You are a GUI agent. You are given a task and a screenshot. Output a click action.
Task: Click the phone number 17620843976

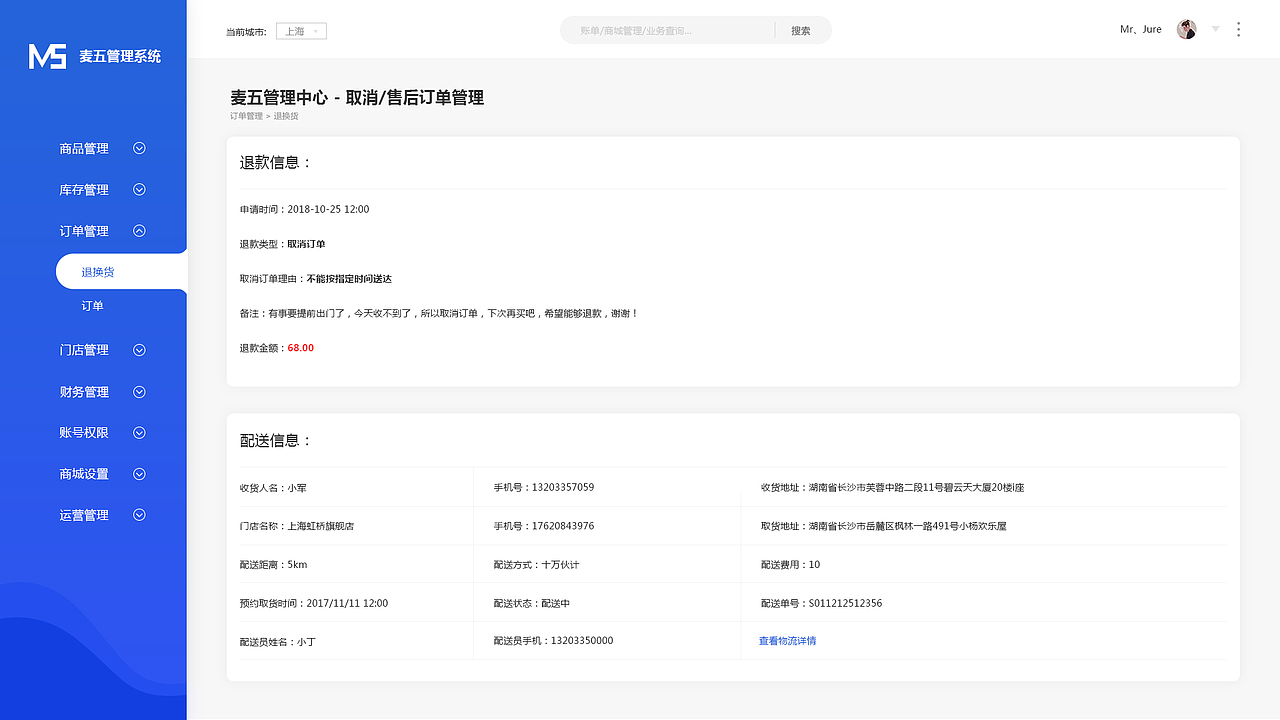click(x=563, y=526)
